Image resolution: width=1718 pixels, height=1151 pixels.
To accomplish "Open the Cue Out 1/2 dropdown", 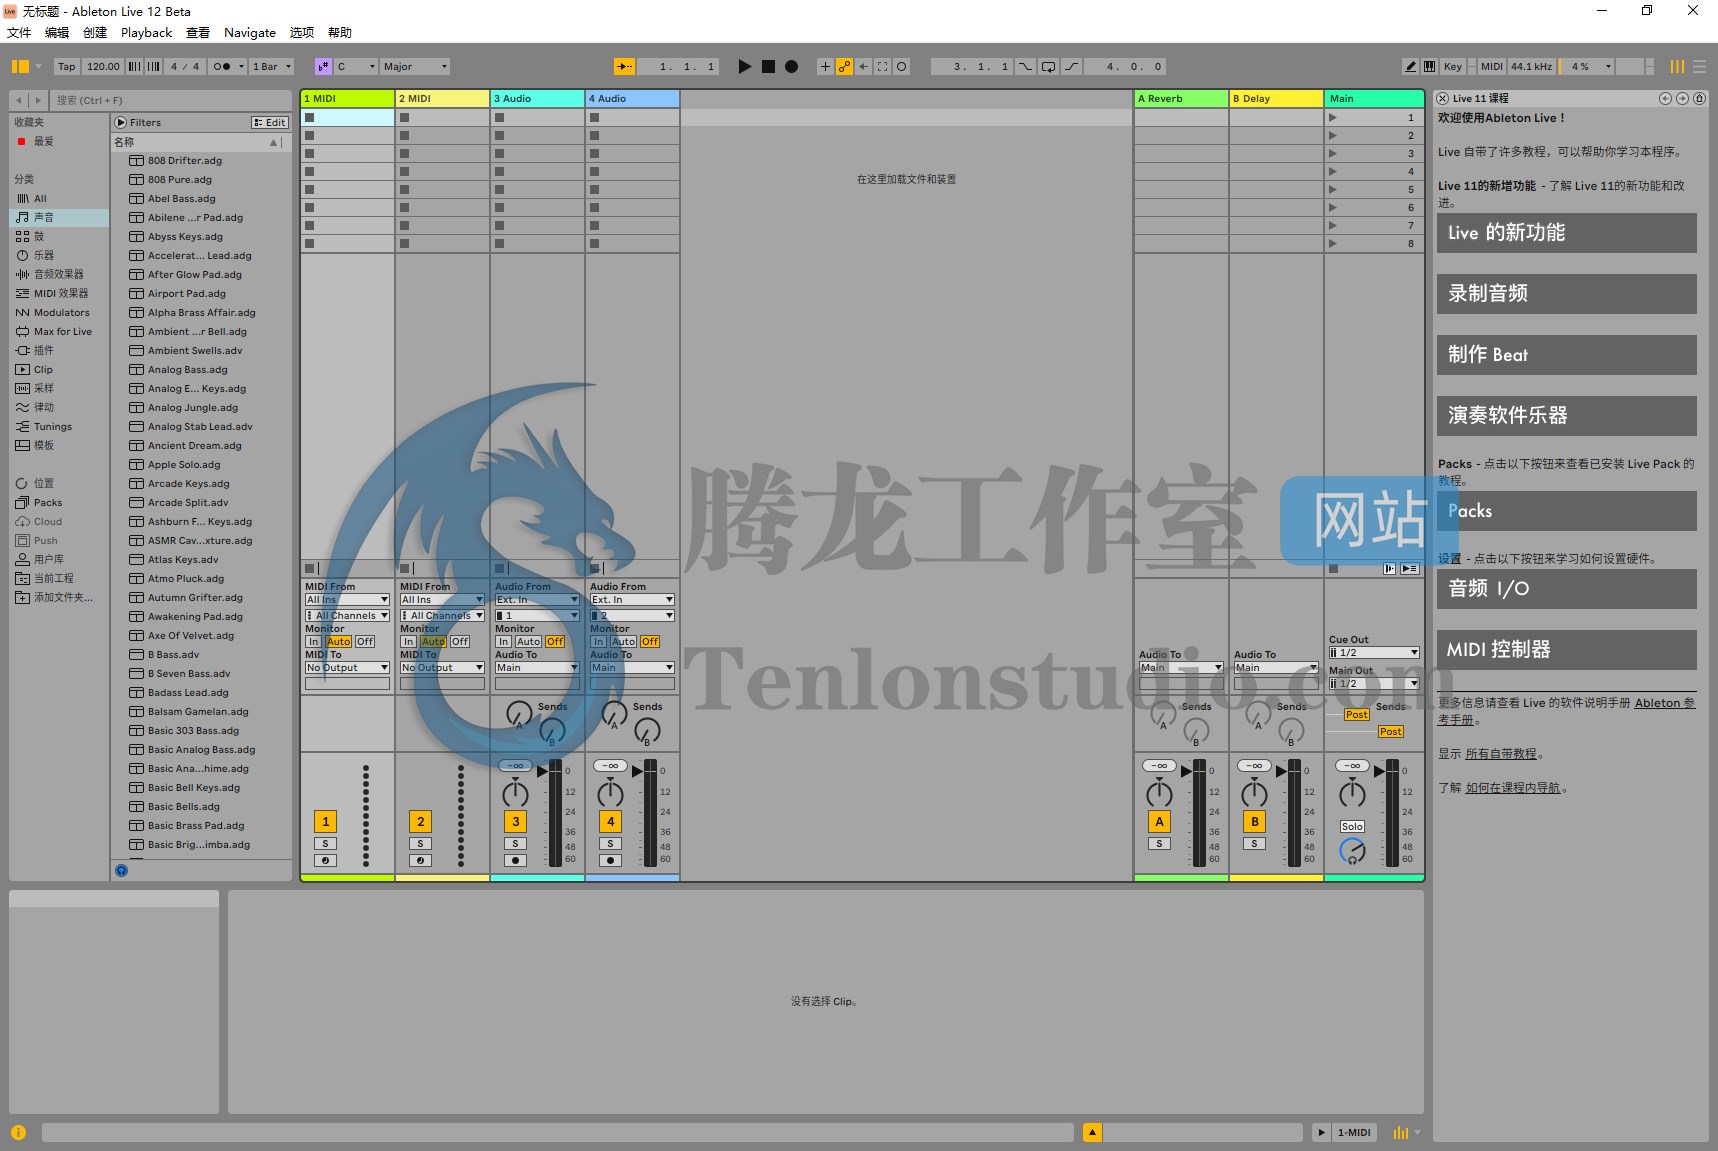I will pos(1374,653).
